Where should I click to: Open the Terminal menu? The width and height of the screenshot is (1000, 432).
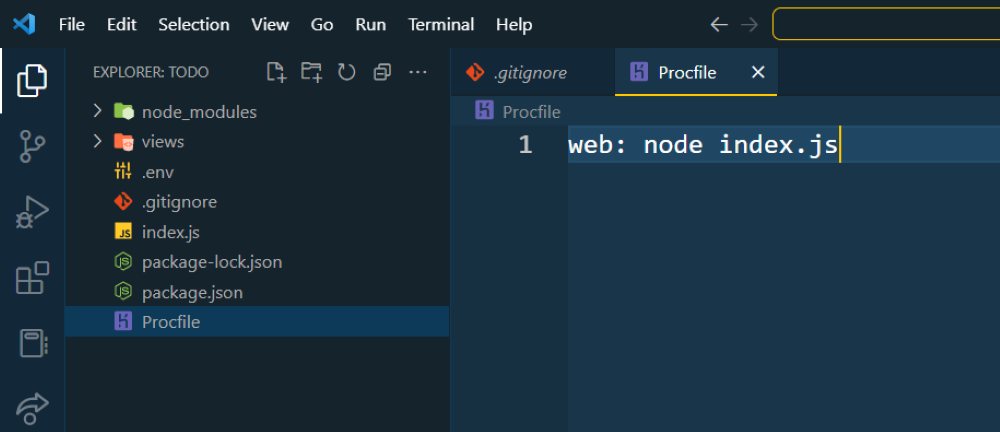pos(441,24)
